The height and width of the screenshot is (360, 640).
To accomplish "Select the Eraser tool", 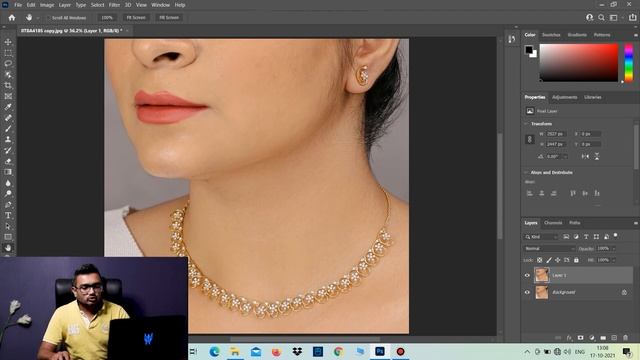I will click(8, 161).
